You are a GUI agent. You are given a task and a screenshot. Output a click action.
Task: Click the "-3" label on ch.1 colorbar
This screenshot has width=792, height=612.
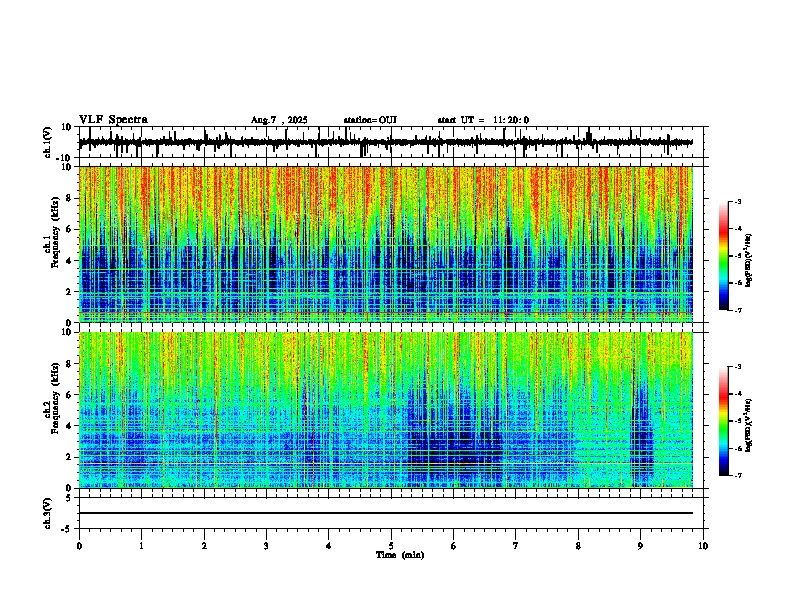pyautogui.click(x=738, y=202)
